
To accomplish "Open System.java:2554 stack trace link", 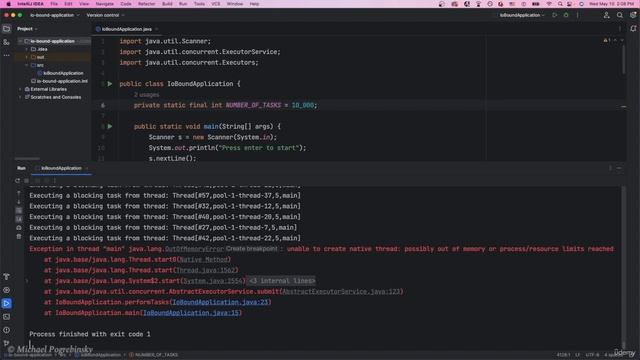I will pos(213,281).
